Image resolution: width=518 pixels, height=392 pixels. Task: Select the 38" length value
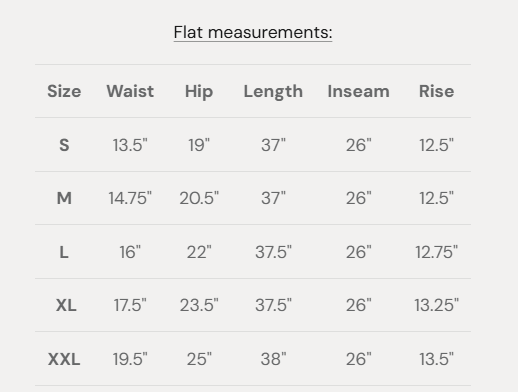coord(273,359)
